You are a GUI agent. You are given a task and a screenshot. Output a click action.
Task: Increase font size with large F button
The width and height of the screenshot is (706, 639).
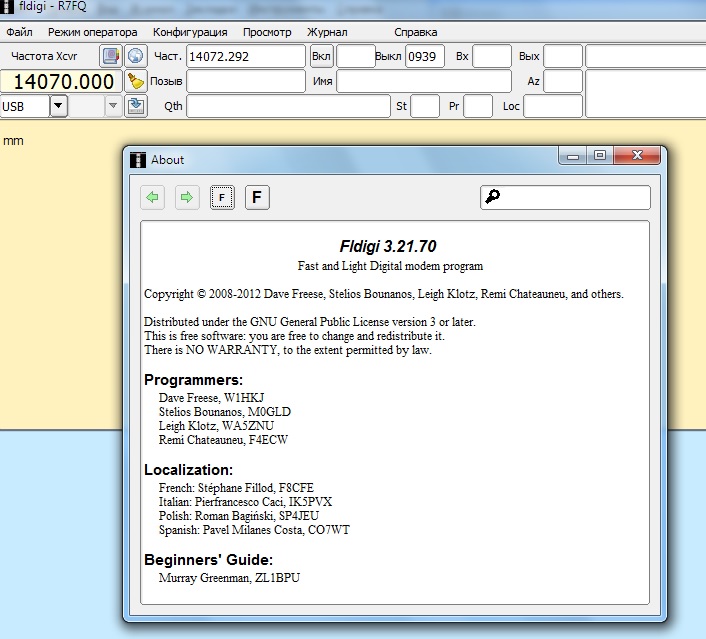[257, 198]
